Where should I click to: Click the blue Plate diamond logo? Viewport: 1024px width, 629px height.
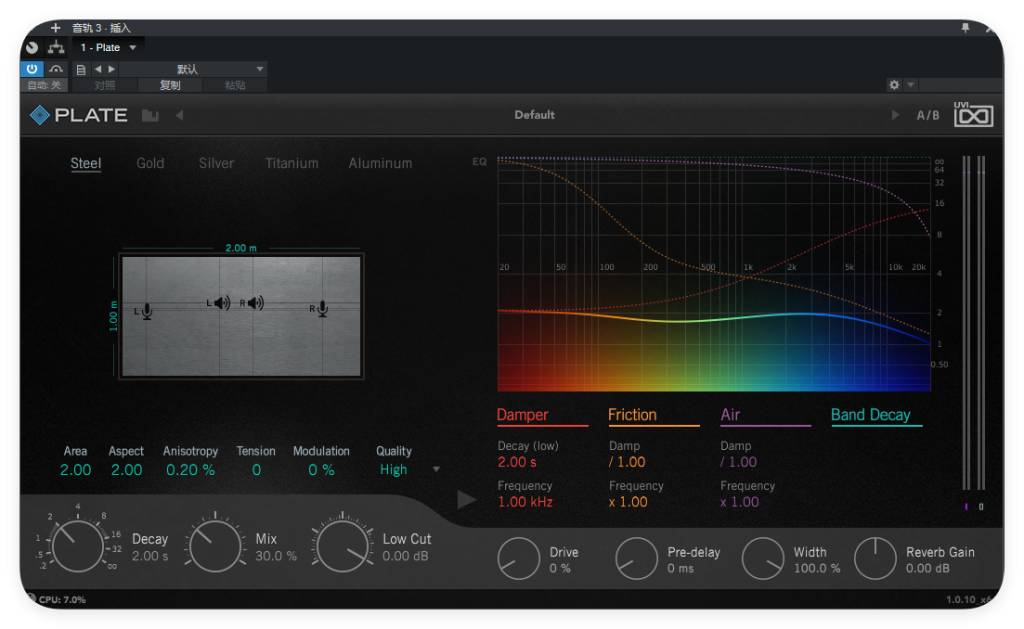pyautogui.click(x=40, y=115)
